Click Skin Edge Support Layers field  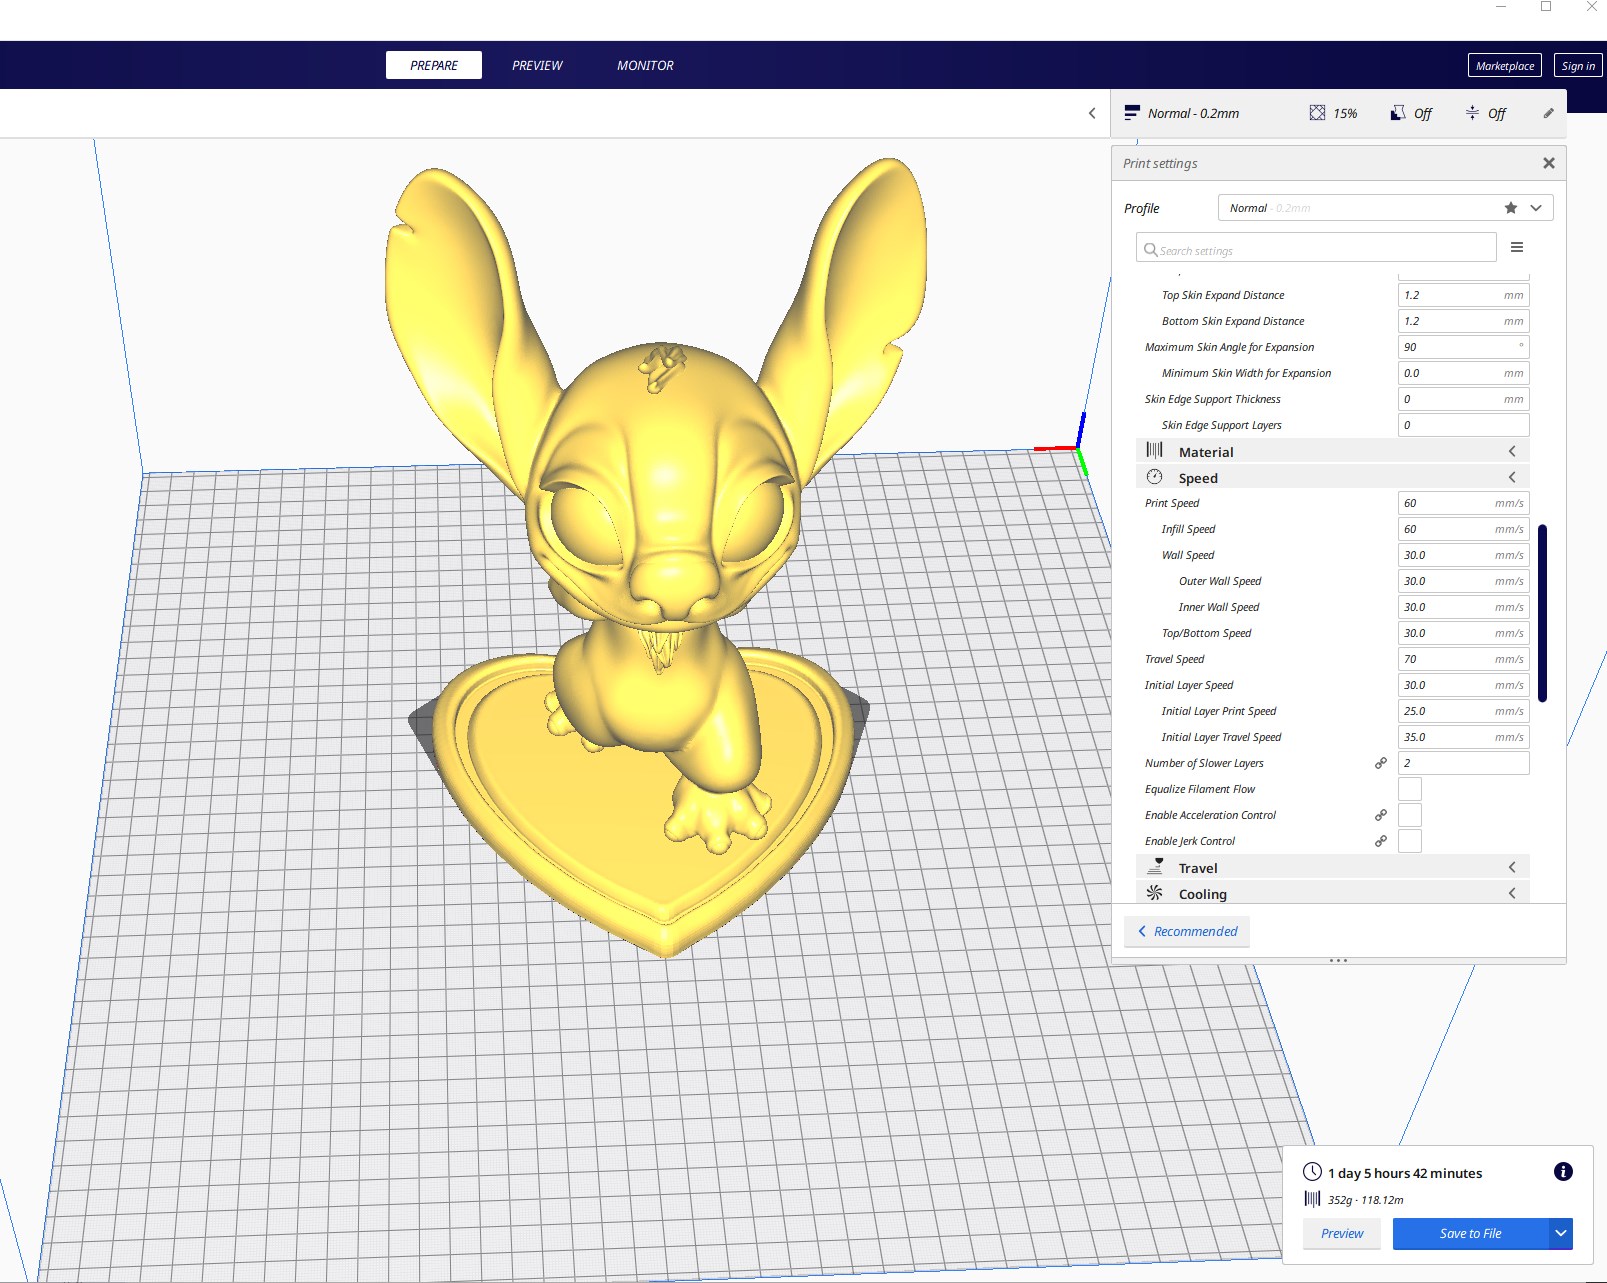pyautogui.click(x=1463, y=425)
